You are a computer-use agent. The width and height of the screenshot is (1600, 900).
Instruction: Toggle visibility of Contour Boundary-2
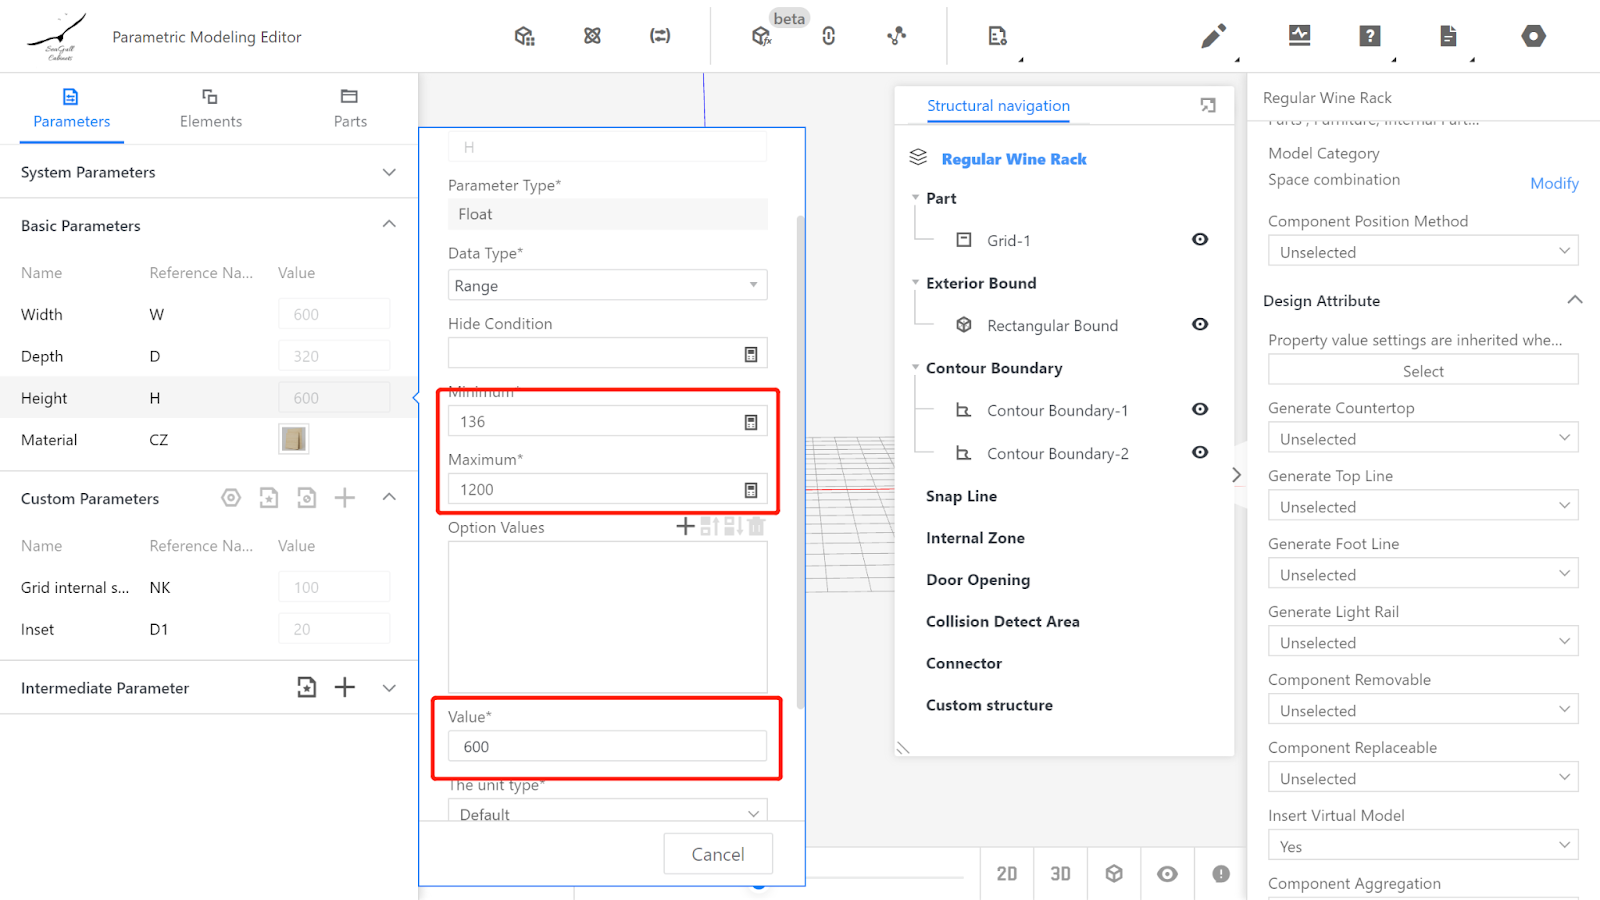[1200, 453]
